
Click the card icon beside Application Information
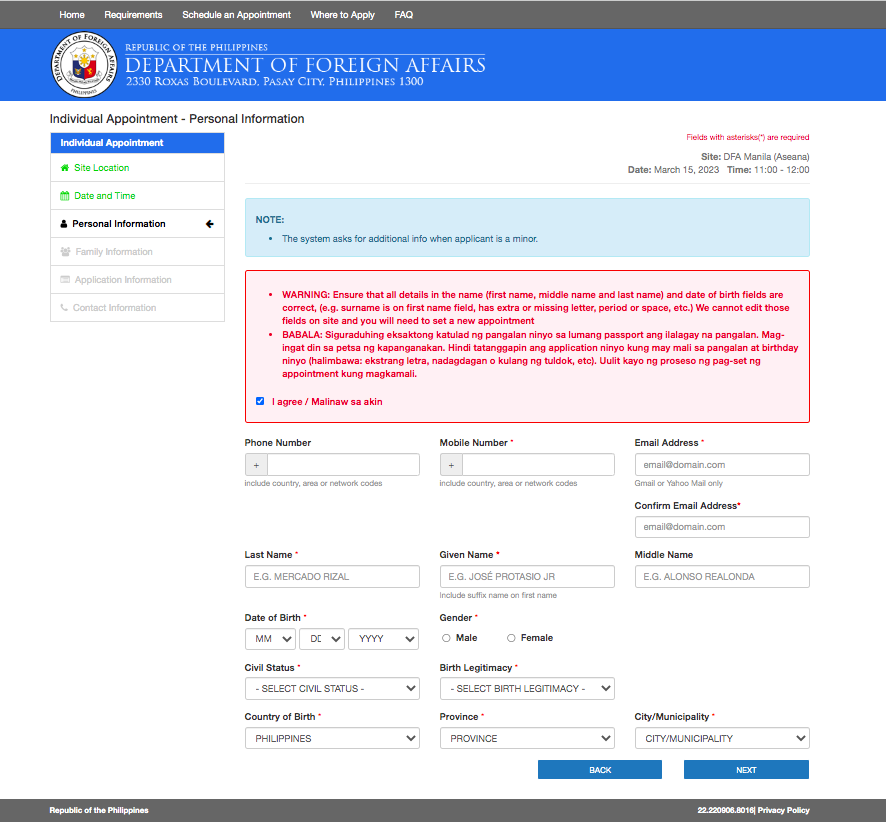[65, 280]
